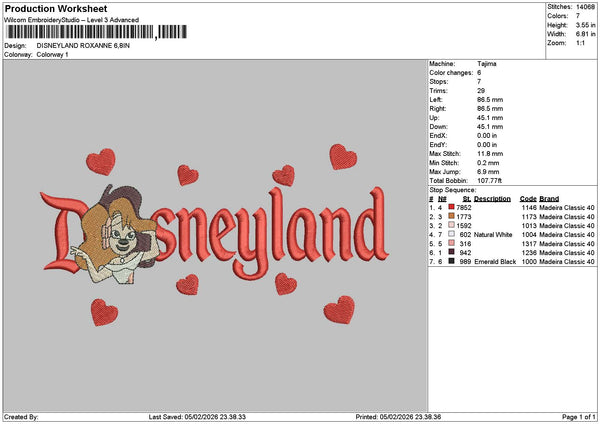600x424 pixels.
Task: Click the 'St.' column header
Action: (467, 199)
